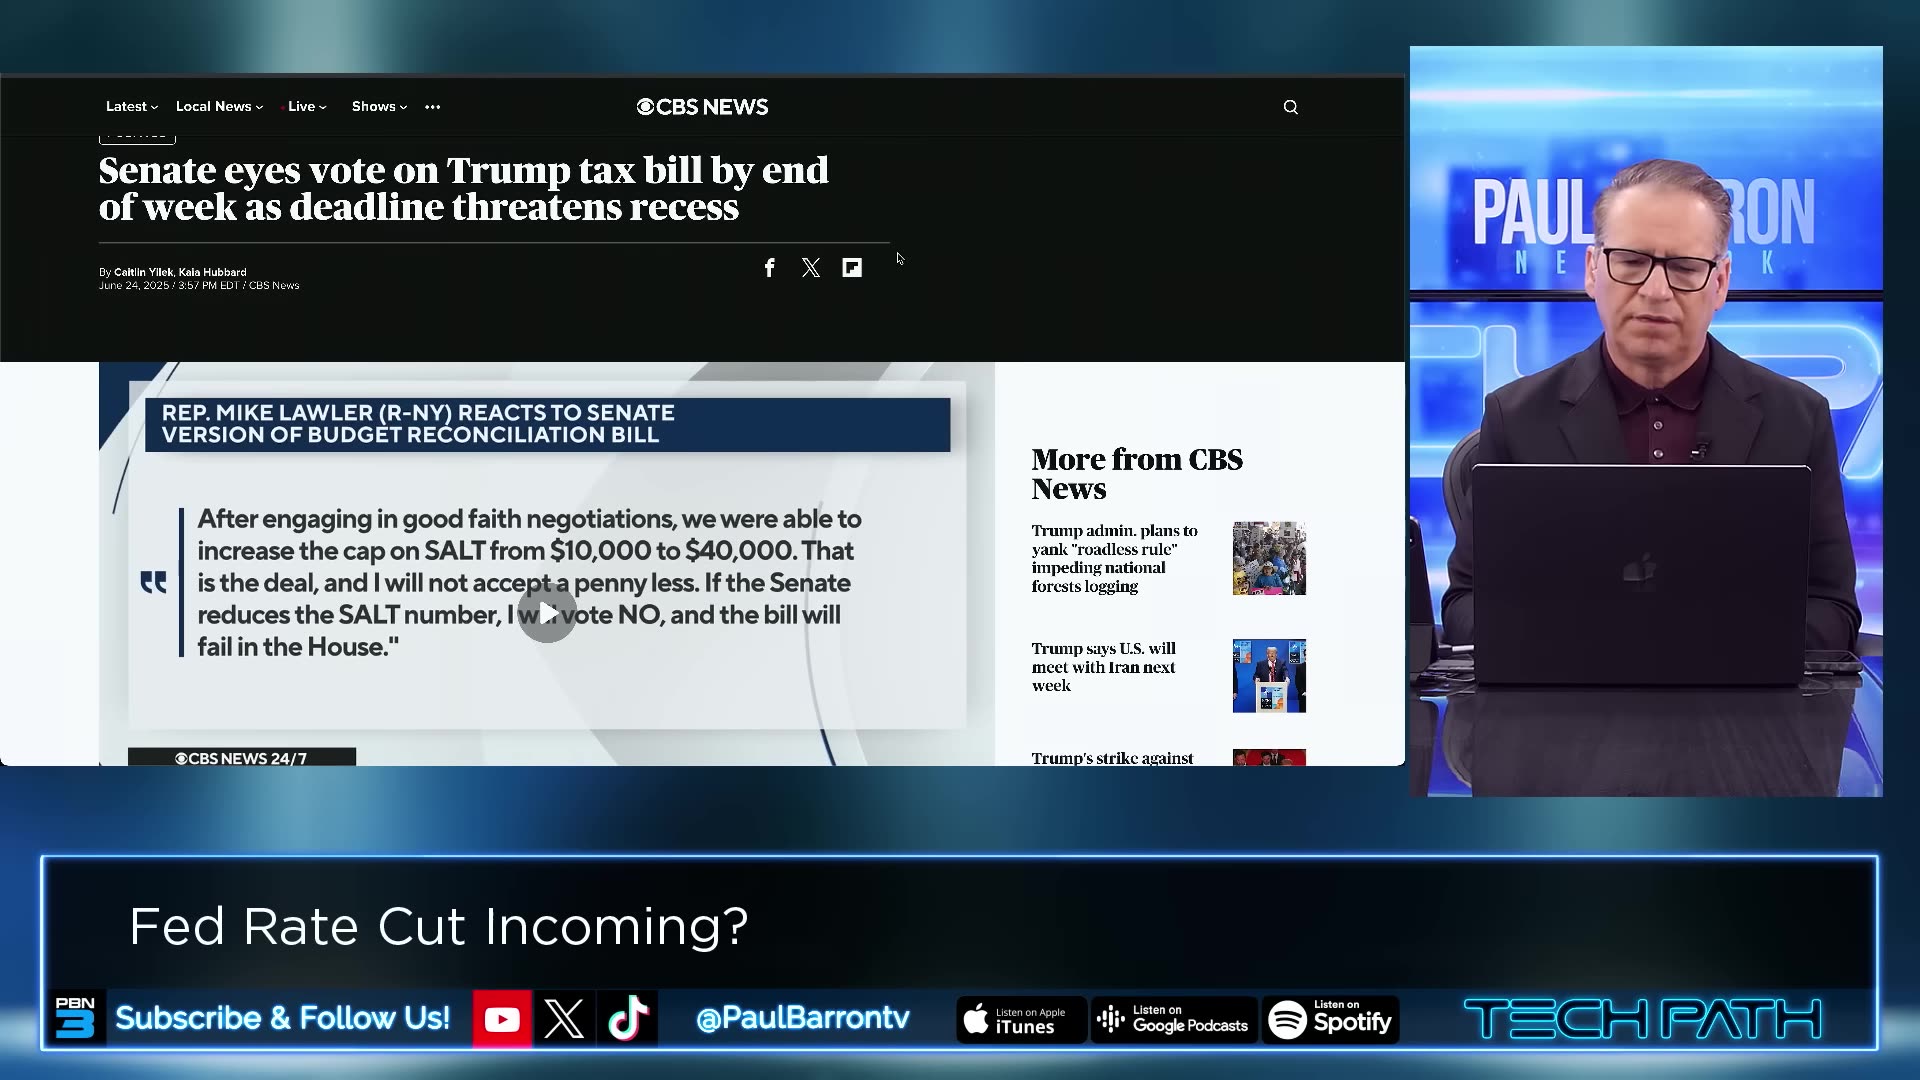Click the YouTube icon in banner

(502, 1019)
